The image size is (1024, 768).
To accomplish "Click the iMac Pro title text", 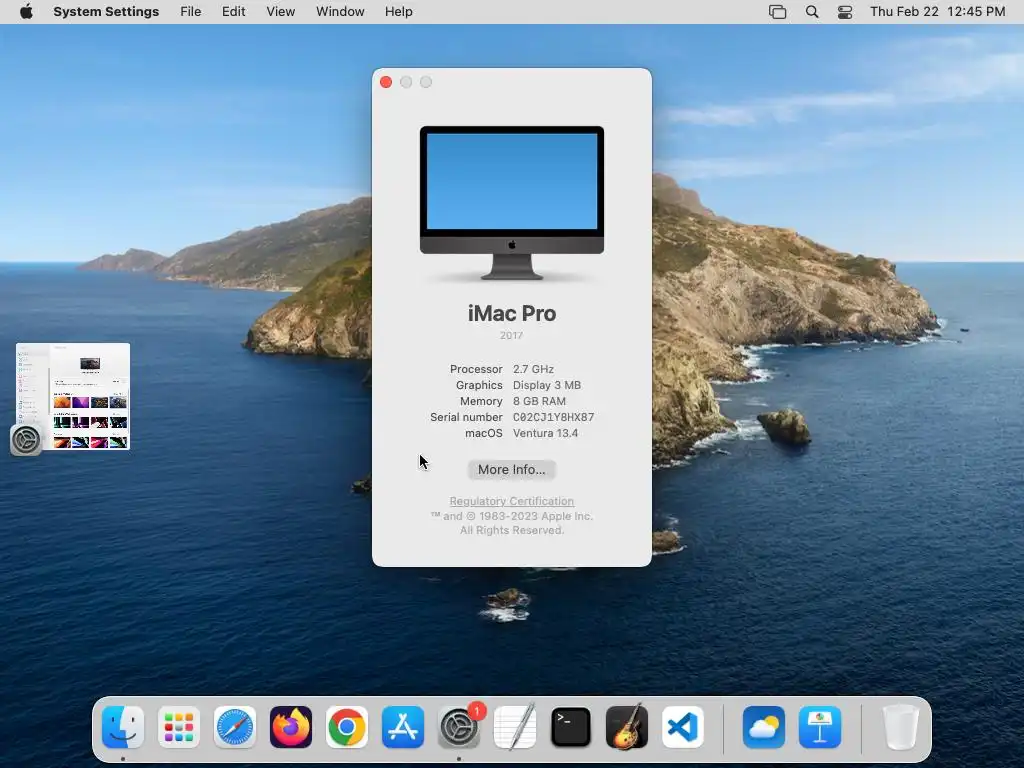I will pos(511,313).
